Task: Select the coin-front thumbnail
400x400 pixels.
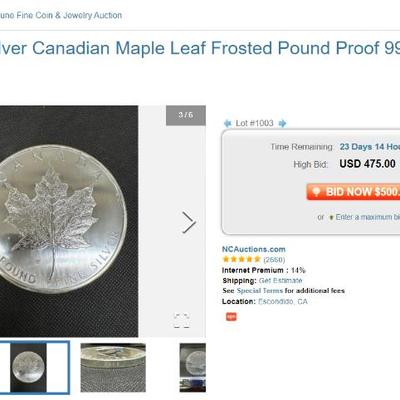Action: pyautogui.click(x=35, y=367)
